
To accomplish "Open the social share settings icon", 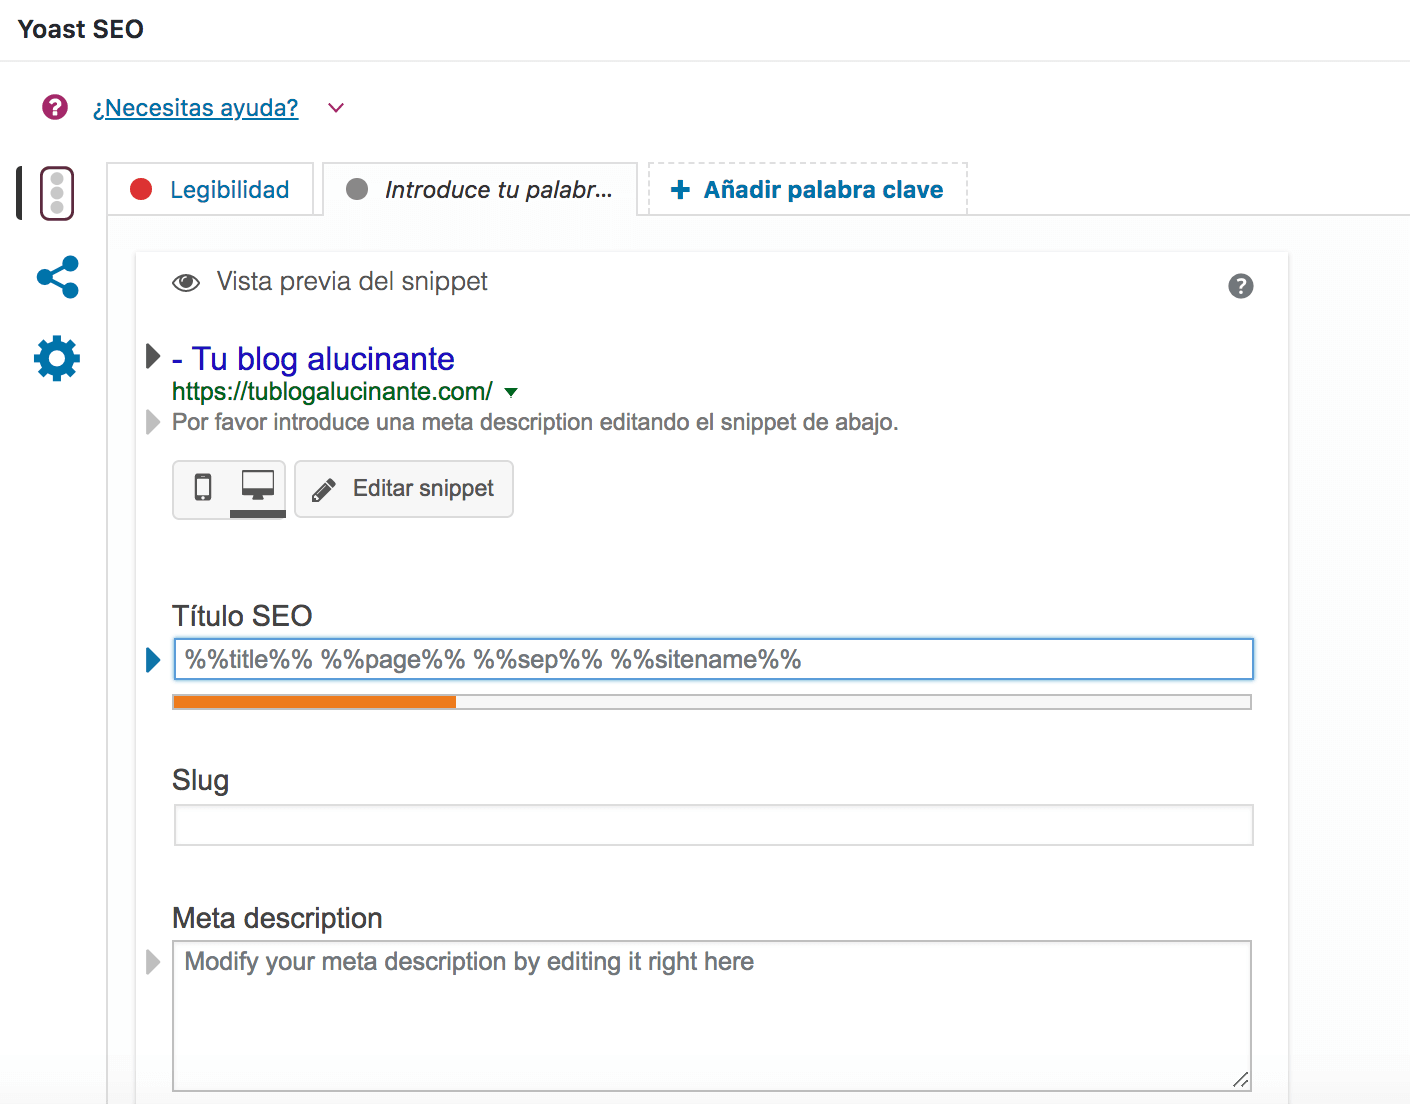I will [57, 277].
